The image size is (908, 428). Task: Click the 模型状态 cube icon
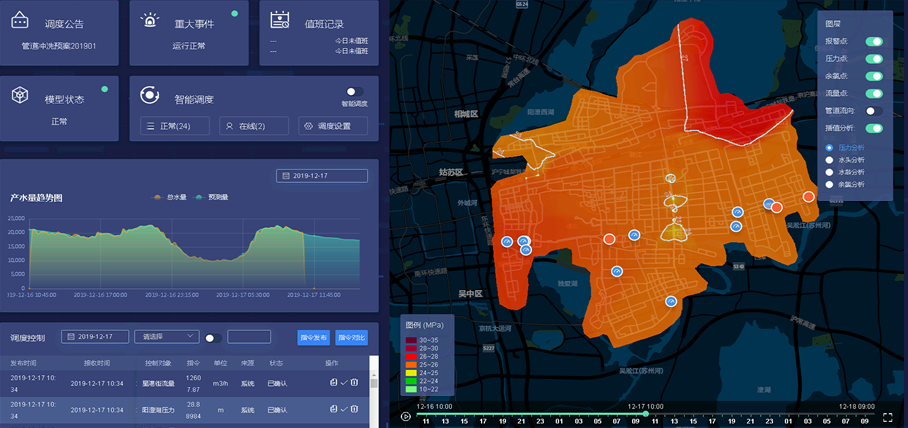coord(20,95)
